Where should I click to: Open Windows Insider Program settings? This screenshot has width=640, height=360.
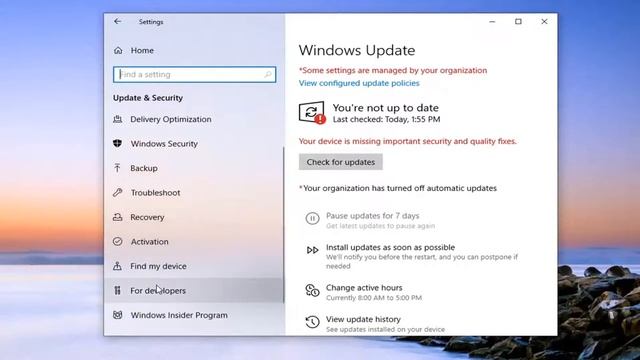[179, 315]
